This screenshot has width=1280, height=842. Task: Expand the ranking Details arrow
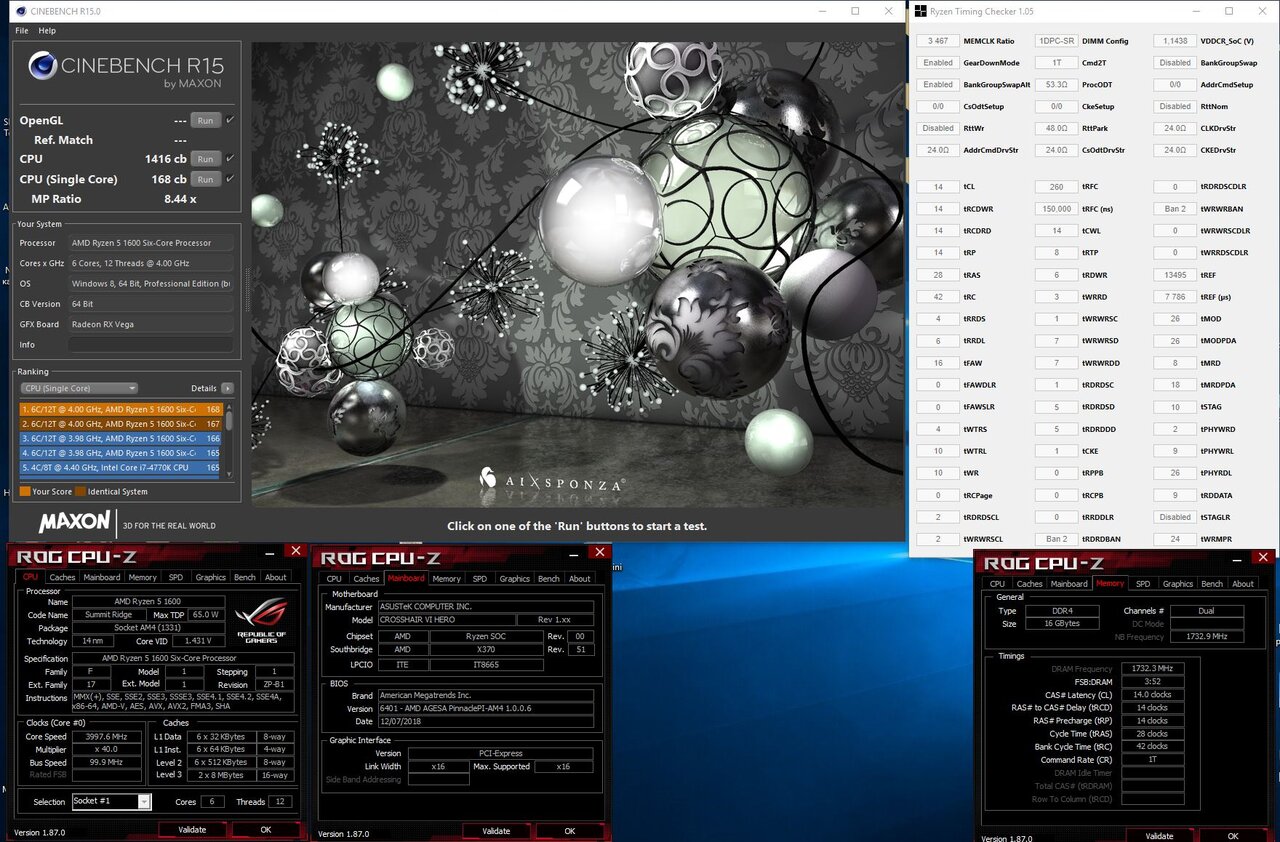228,388
